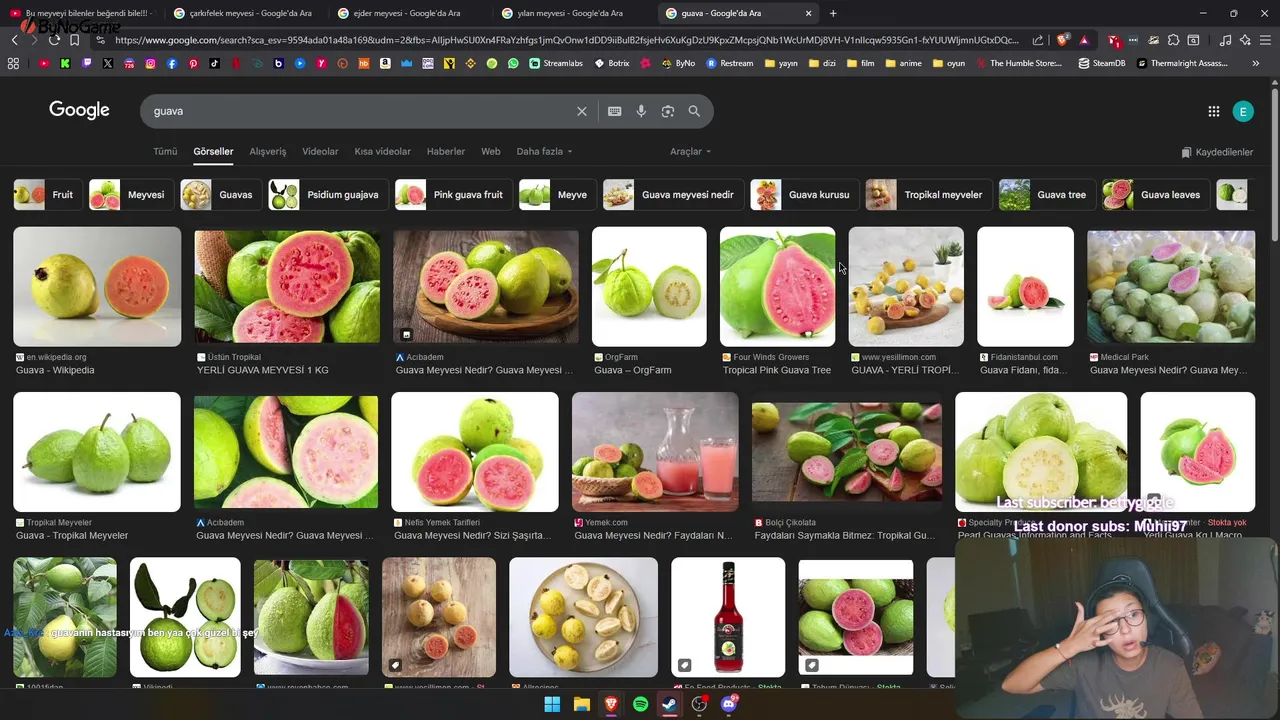Image resolution: width=1280 pixels, height=720 pixels.
Task: Open the Instagram bookmark icon
Action: click(150, 63)
